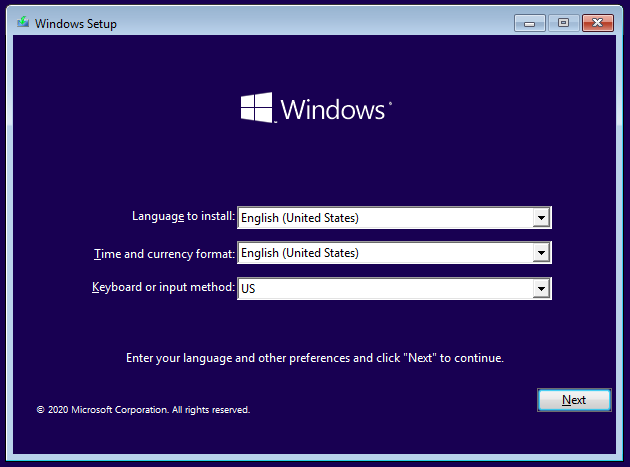Click the 'Language to install:' label

tap(184, 216)
